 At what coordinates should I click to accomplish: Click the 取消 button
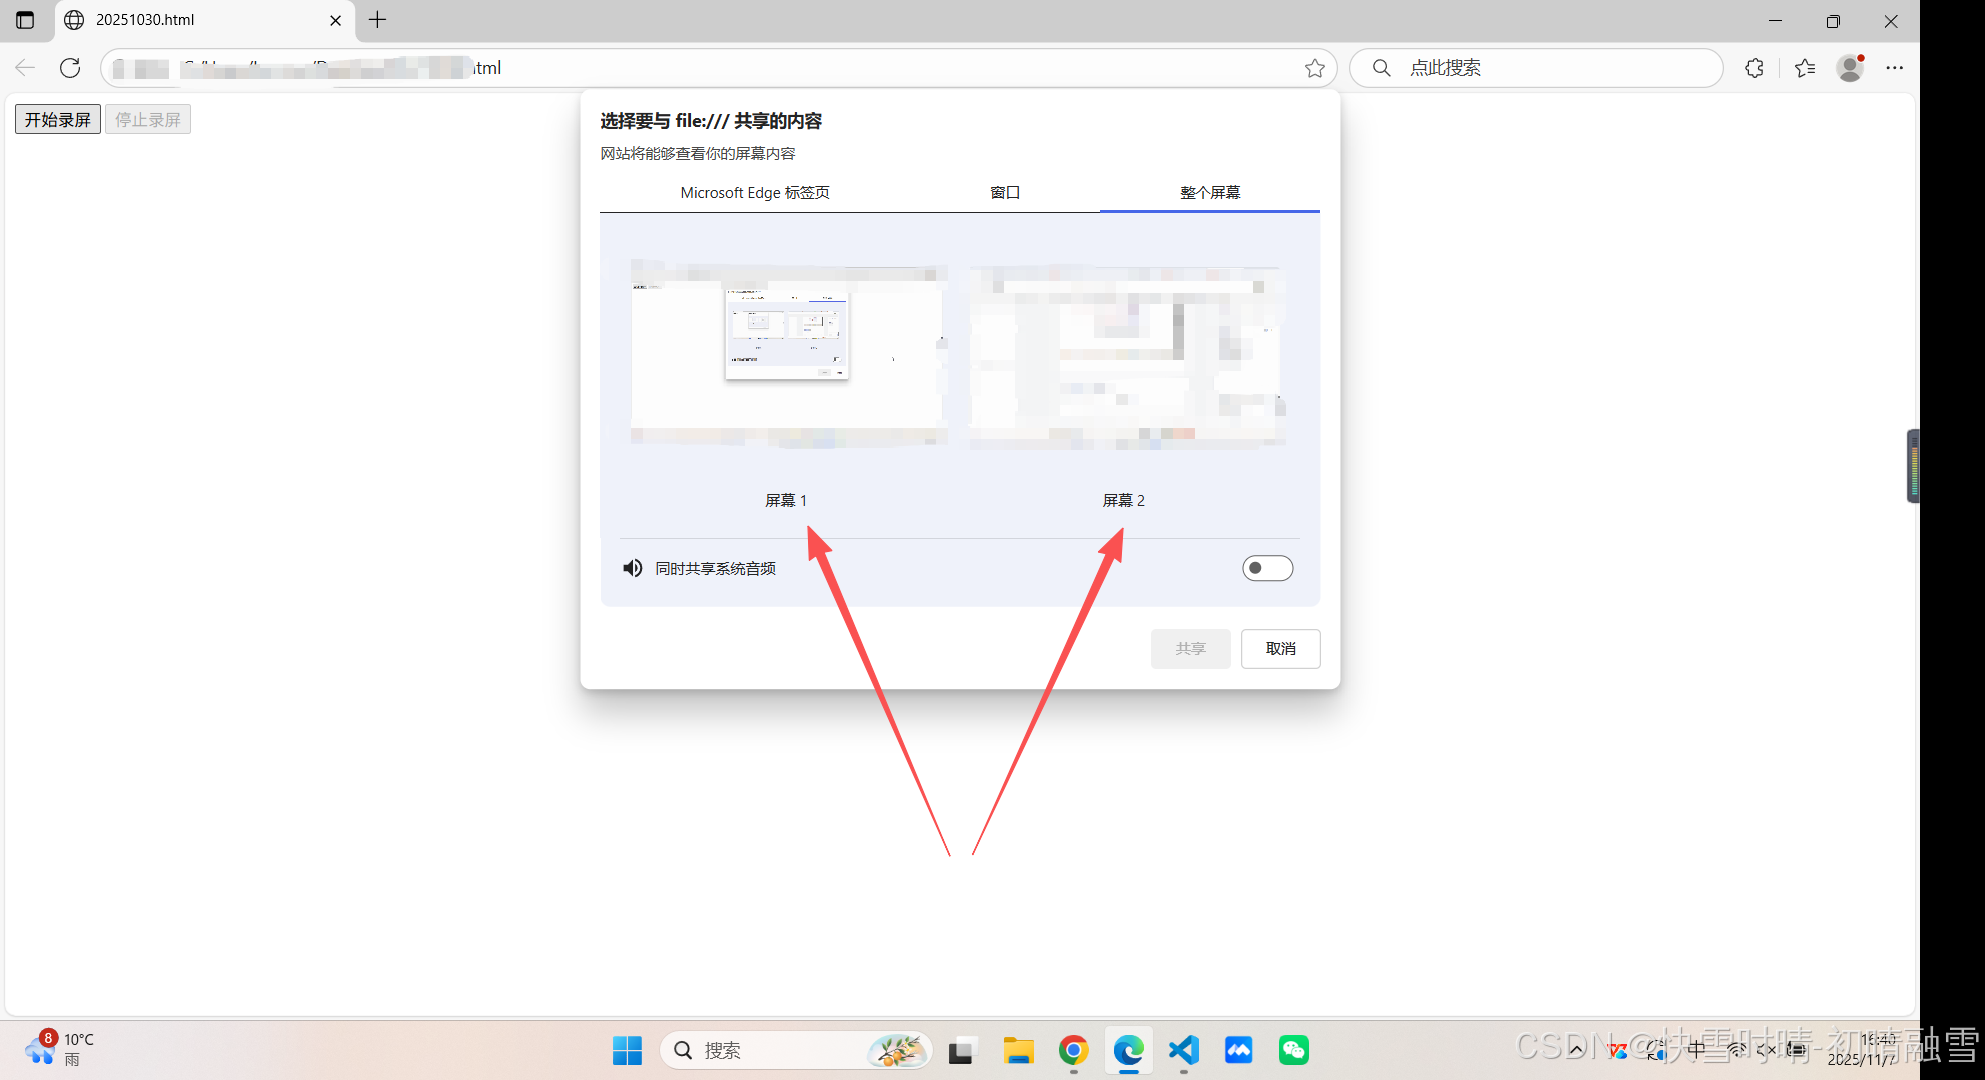coord(1280,648)
